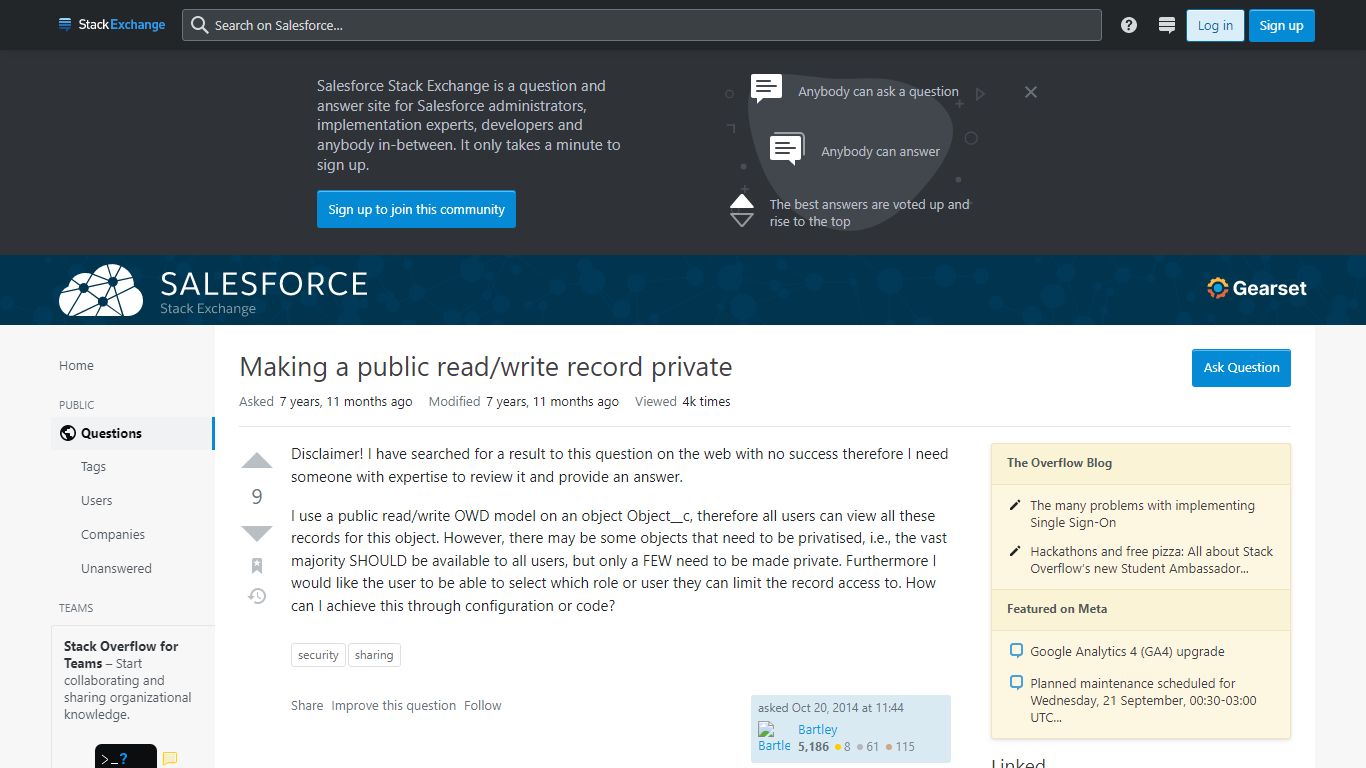Open Bartley's avatar image
1366x768 pixels.
(x=774, y=737)
